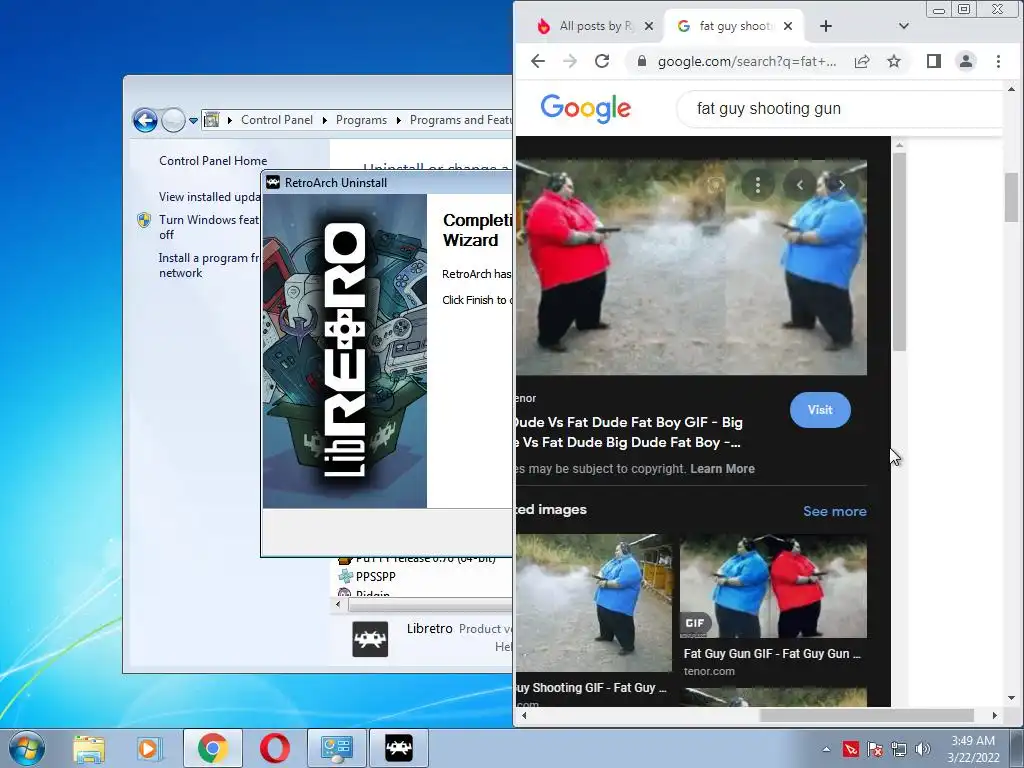This screenshot has height=768, width=1024.
Task: Go back in Chrome browser
Action: coord(537,61)
